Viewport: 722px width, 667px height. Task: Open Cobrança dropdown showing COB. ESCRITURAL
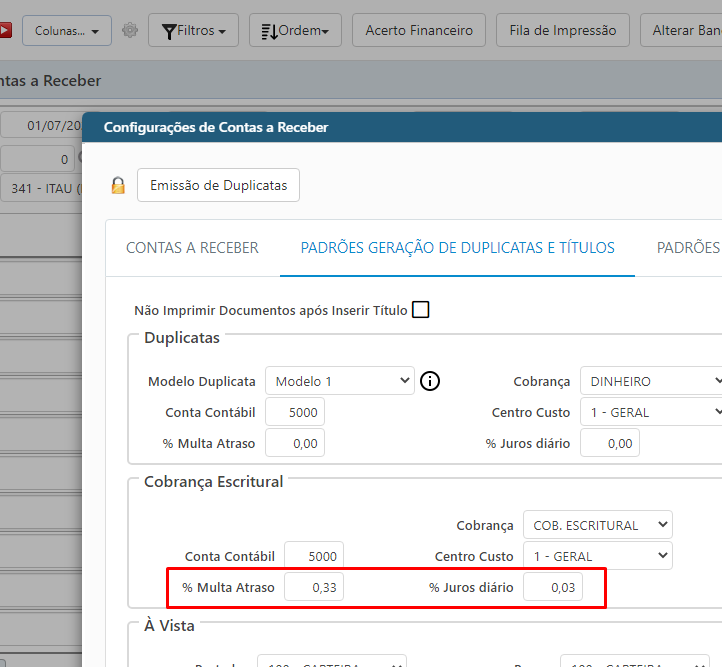[598, 525]
